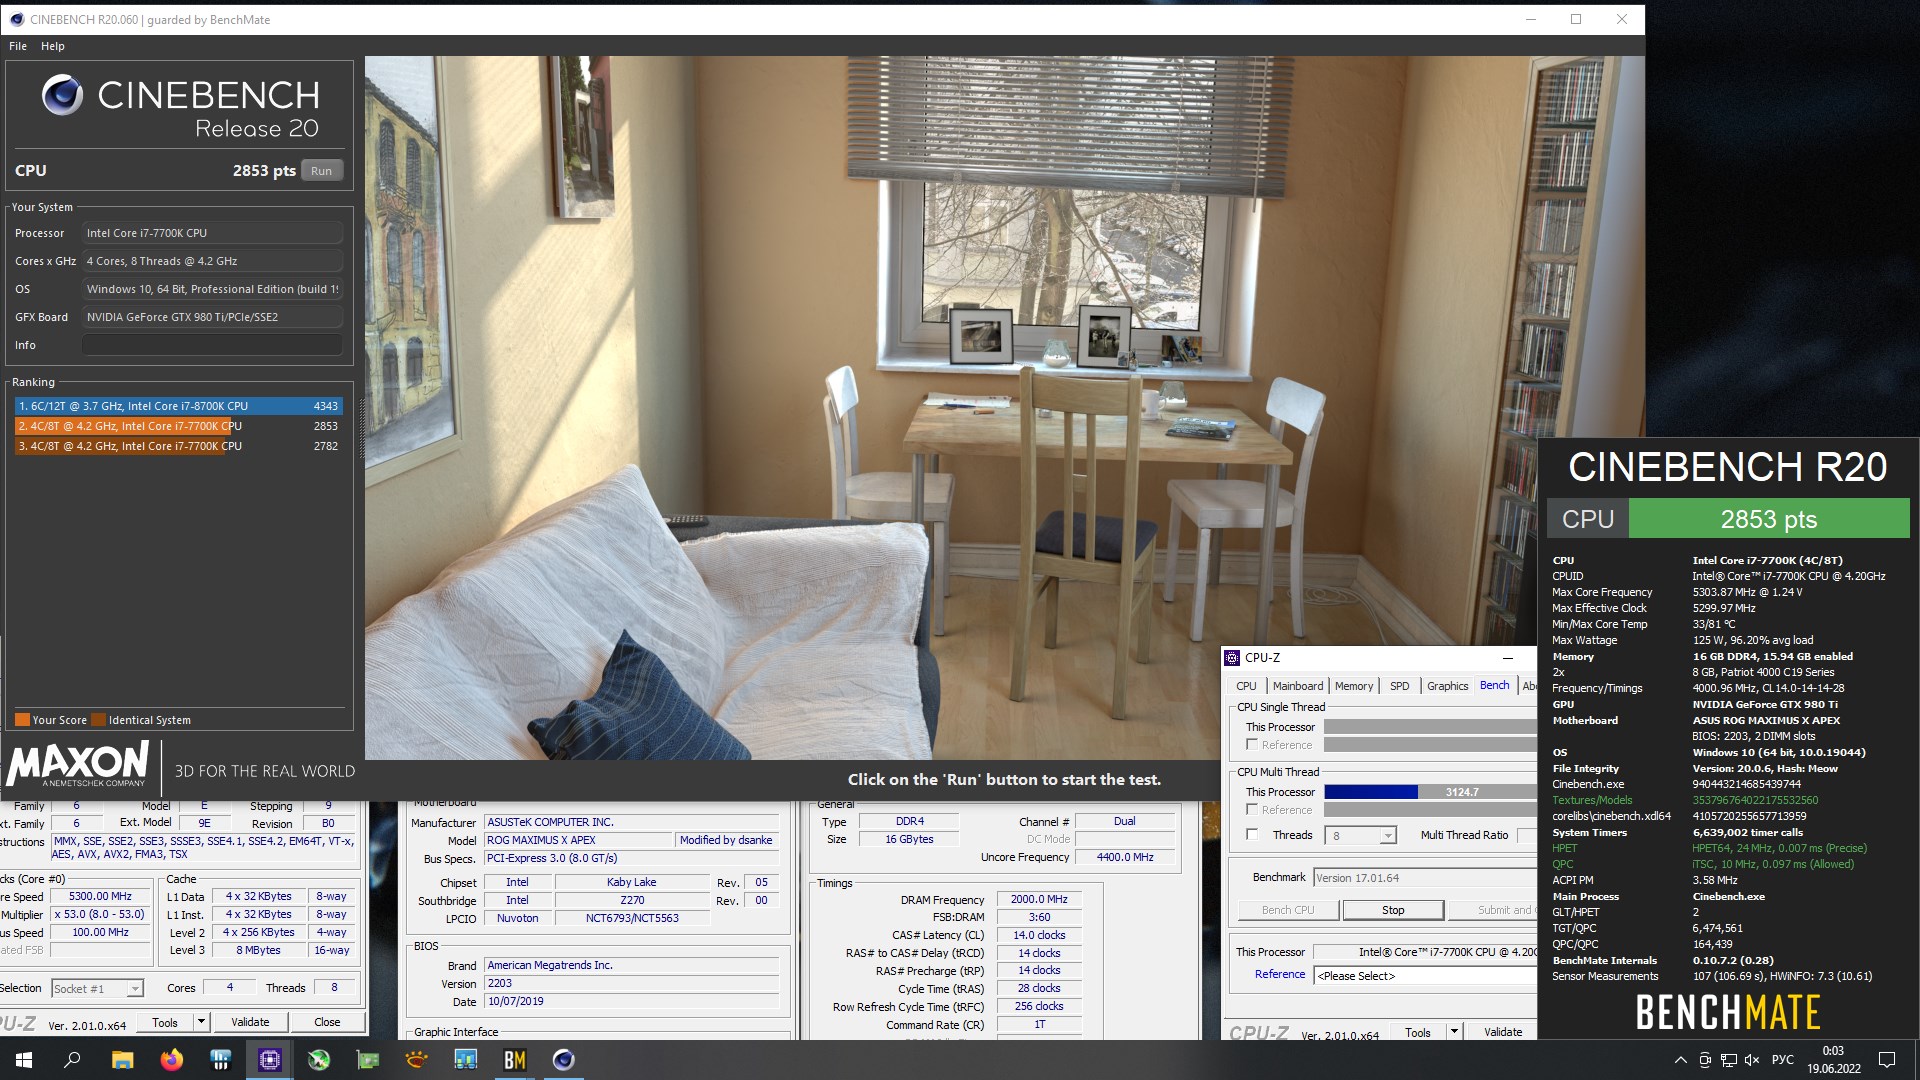The image size is (1920, 1080).
Task: Toggle CPU Multi Thread Reference checkbox
Action: click(1252, 809)
